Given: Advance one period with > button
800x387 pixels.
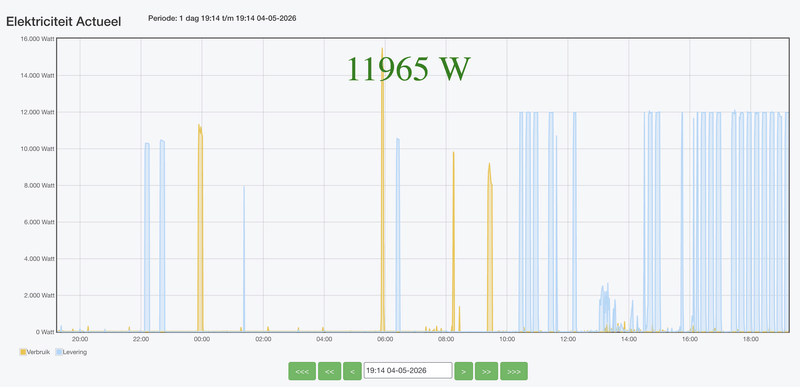Looking at the screenshot, I should pos(463,371).
